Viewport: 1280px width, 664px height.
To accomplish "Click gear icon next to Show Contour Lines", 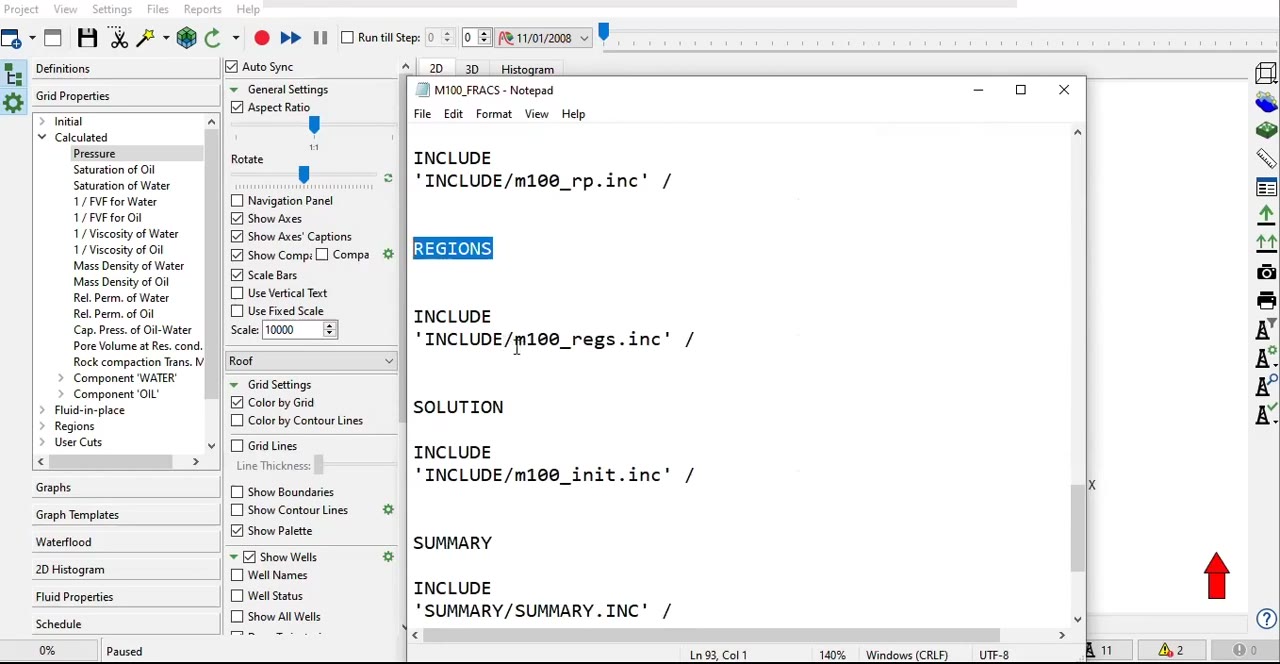I will 388,510.
